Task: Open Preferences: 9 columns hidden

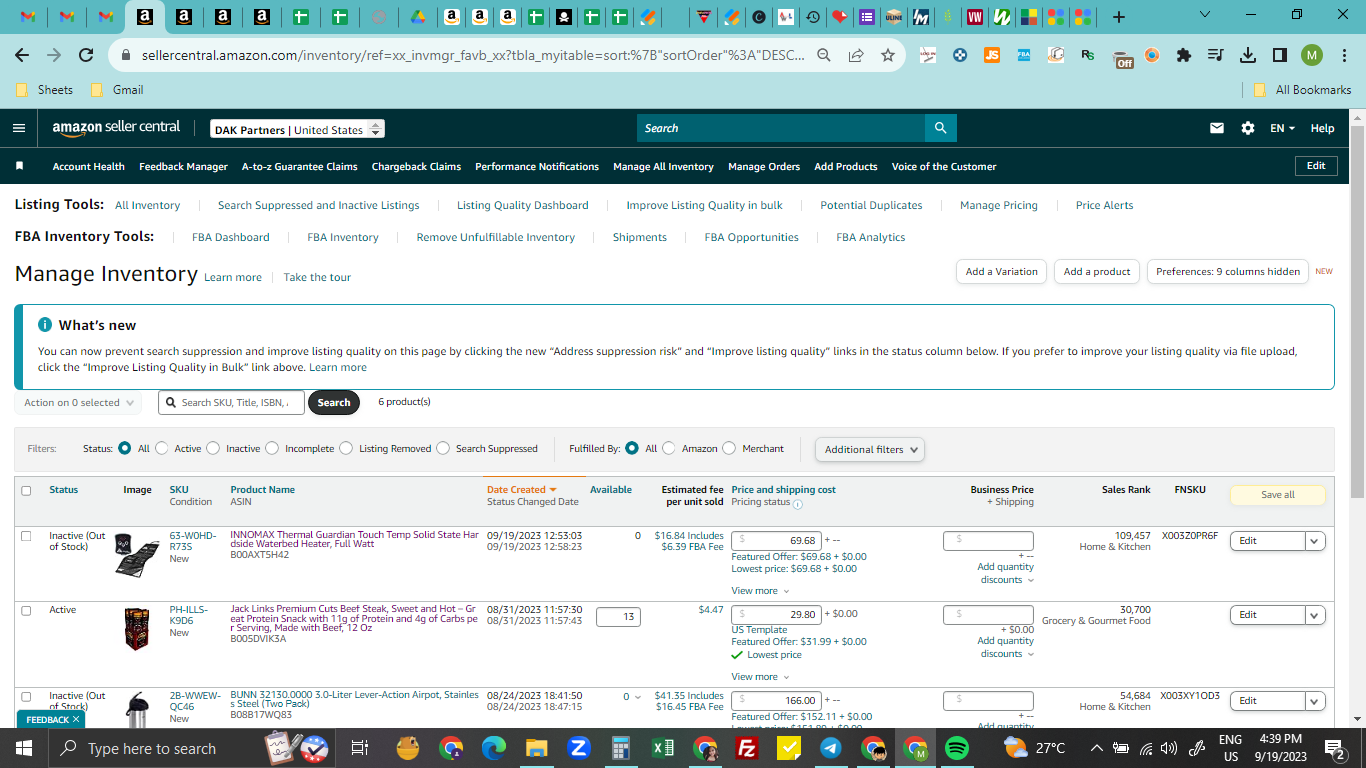Action: (x=1228, y=271)
